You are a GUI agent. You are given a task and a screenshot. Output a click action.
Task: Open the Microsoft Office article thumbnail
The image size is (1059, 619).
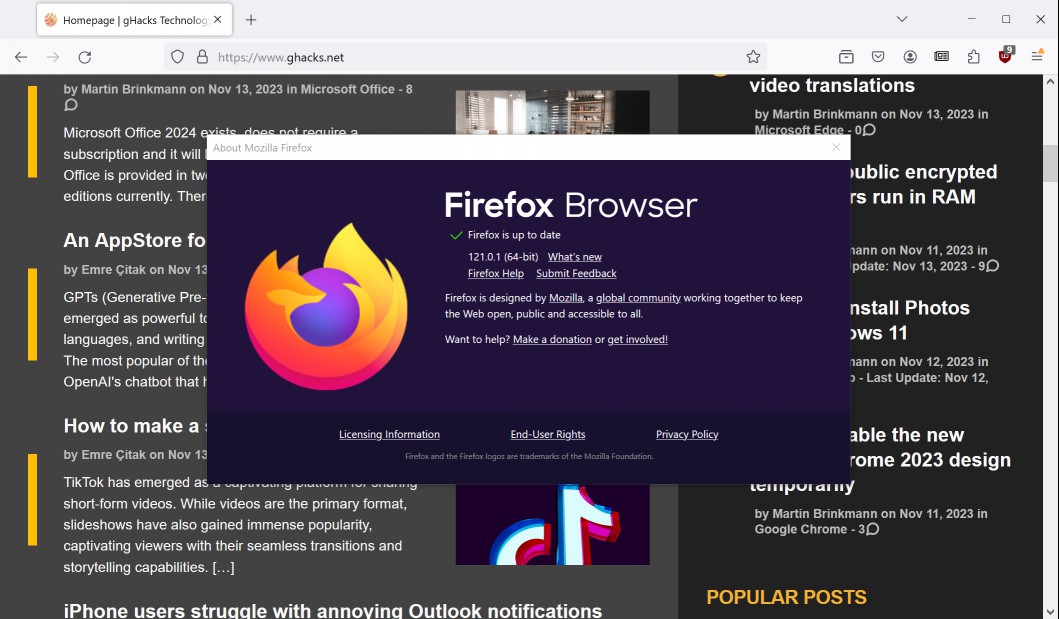tap(552, 112)
